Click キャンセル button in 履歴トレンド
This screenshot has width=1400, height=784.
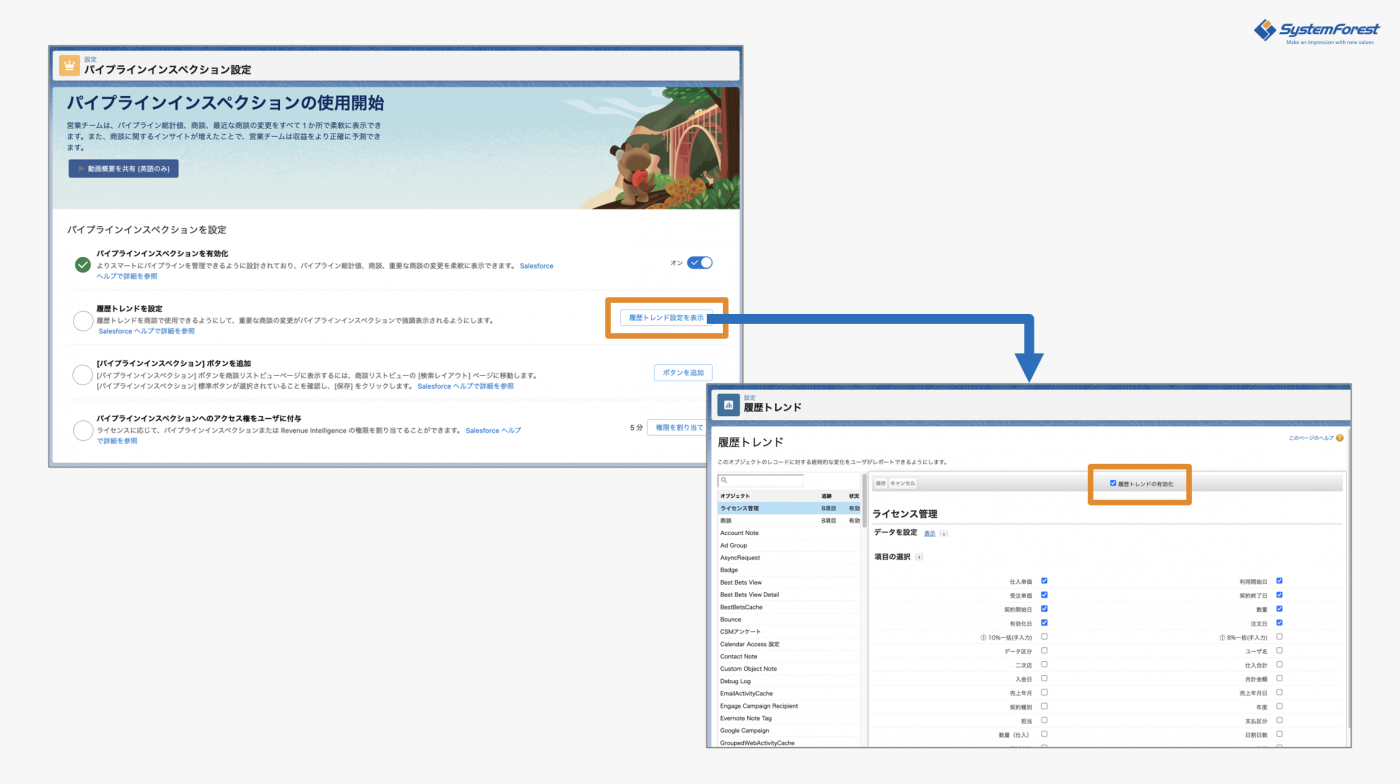pyautogui.click(x=903, y=483)
